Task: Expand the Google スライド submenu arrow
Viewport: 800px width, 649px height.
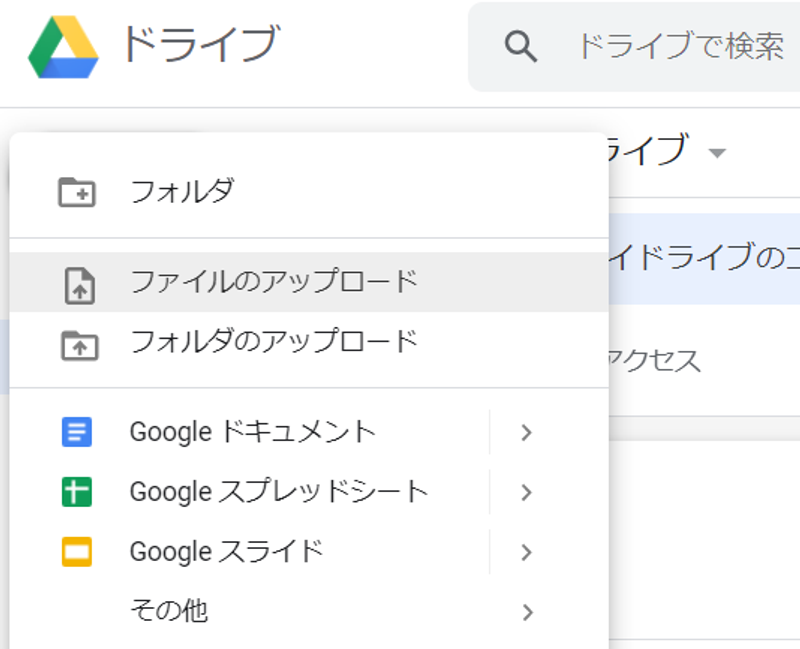Action: click(x=528, y=551)
